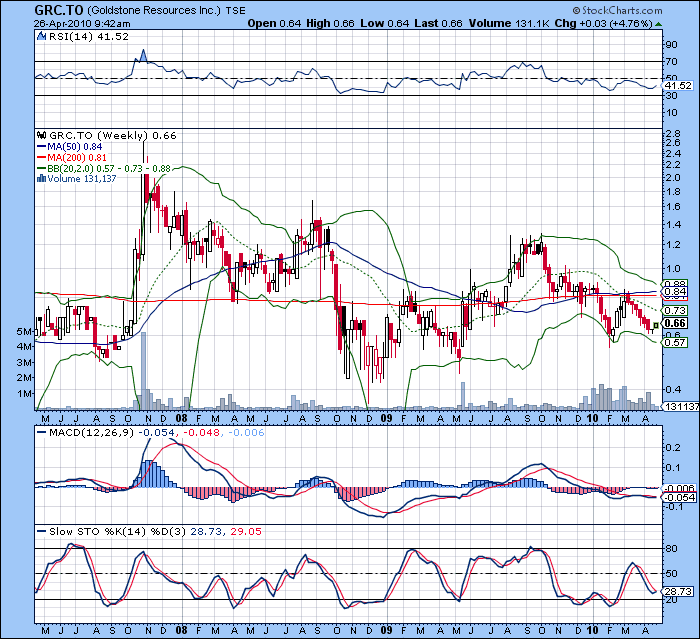Click the MA(50) 0.84 legend text
The height and width of the screenshot is (639, 700).
tap(75, 147)
